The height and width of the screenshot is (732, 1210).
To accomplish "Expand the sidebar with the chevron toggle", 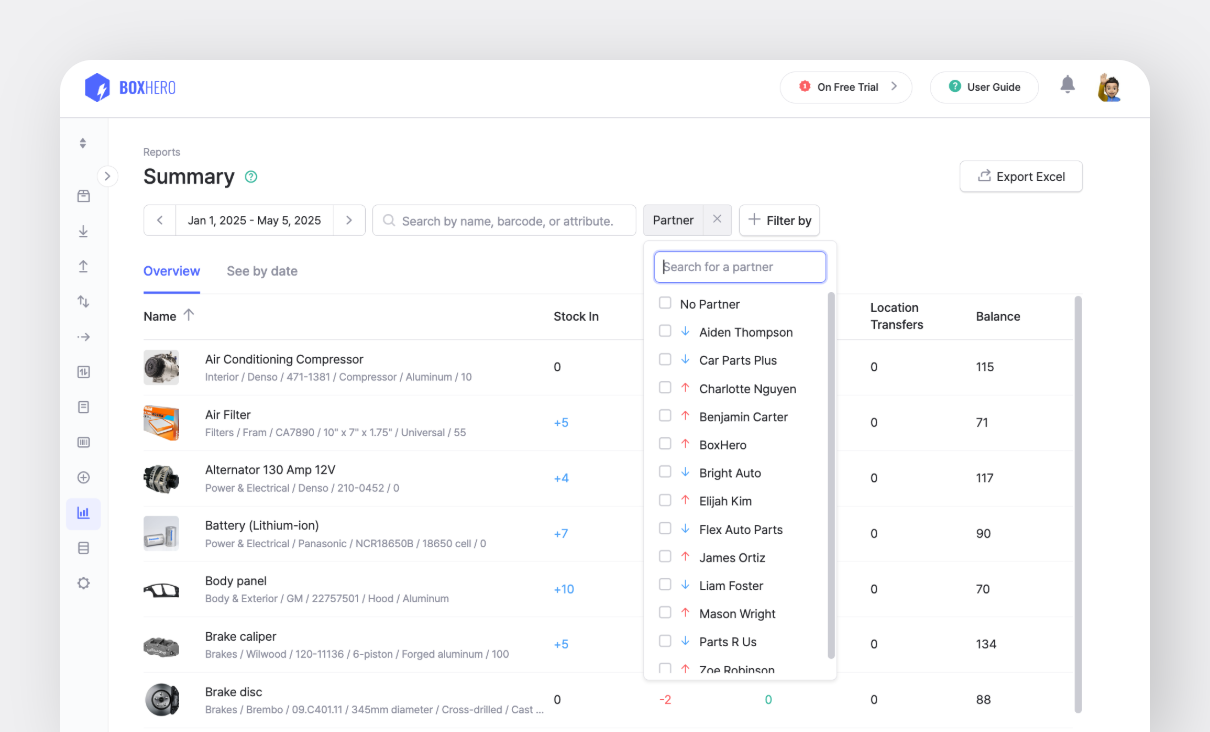I will (x=107, y=176).
